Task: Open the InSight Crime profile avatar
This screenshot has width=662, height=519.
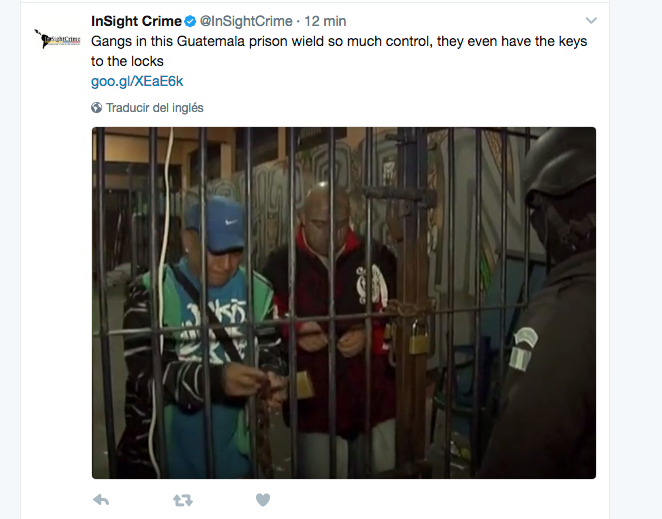Action: tap(57, 39)
